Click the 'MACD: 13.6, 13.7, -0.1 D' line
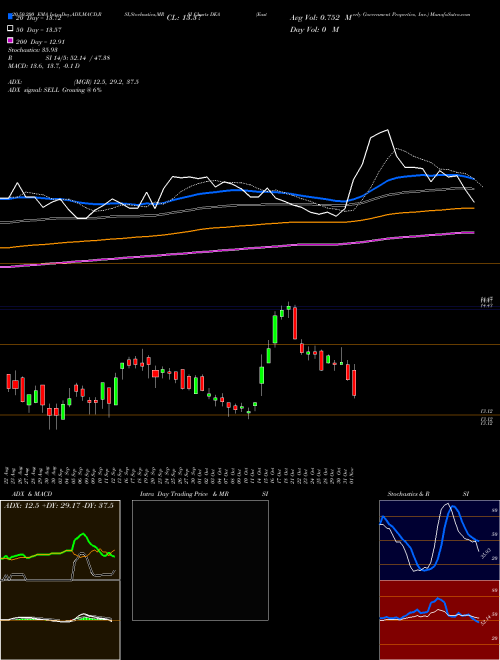This screenshot has width=500, height=660. [x=44, y=66]
